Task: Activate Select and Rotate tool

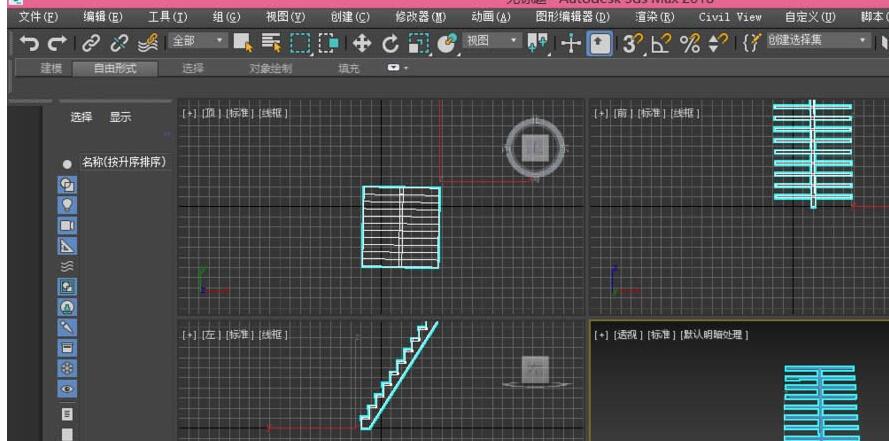Action: [390, 44]
